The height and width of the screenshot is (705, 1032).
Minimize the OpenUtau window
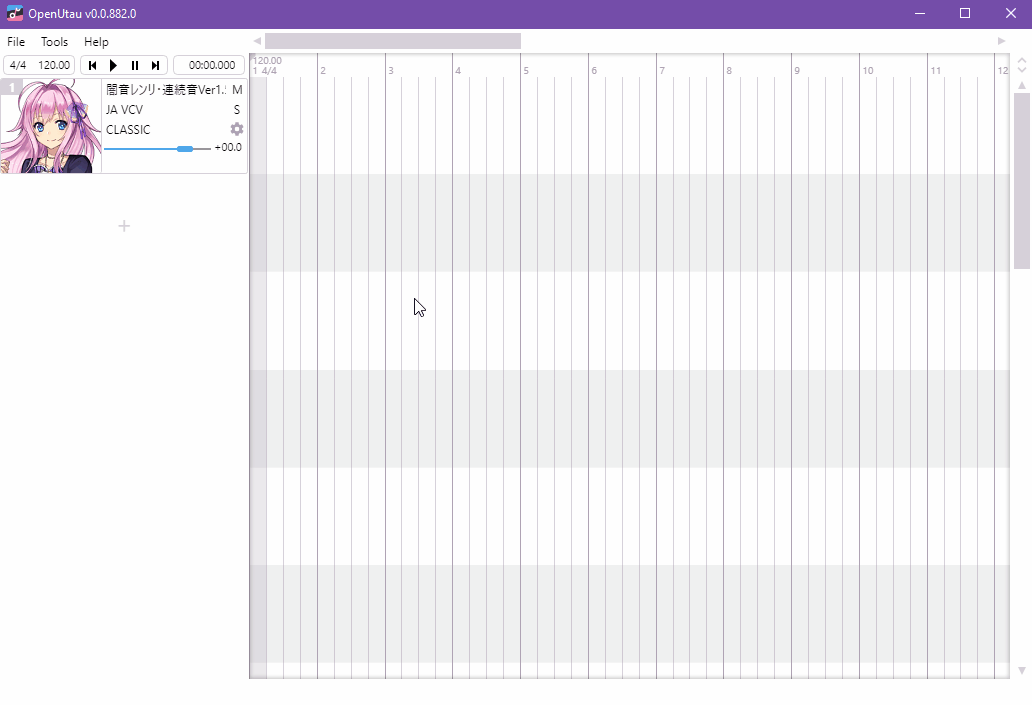920,13
